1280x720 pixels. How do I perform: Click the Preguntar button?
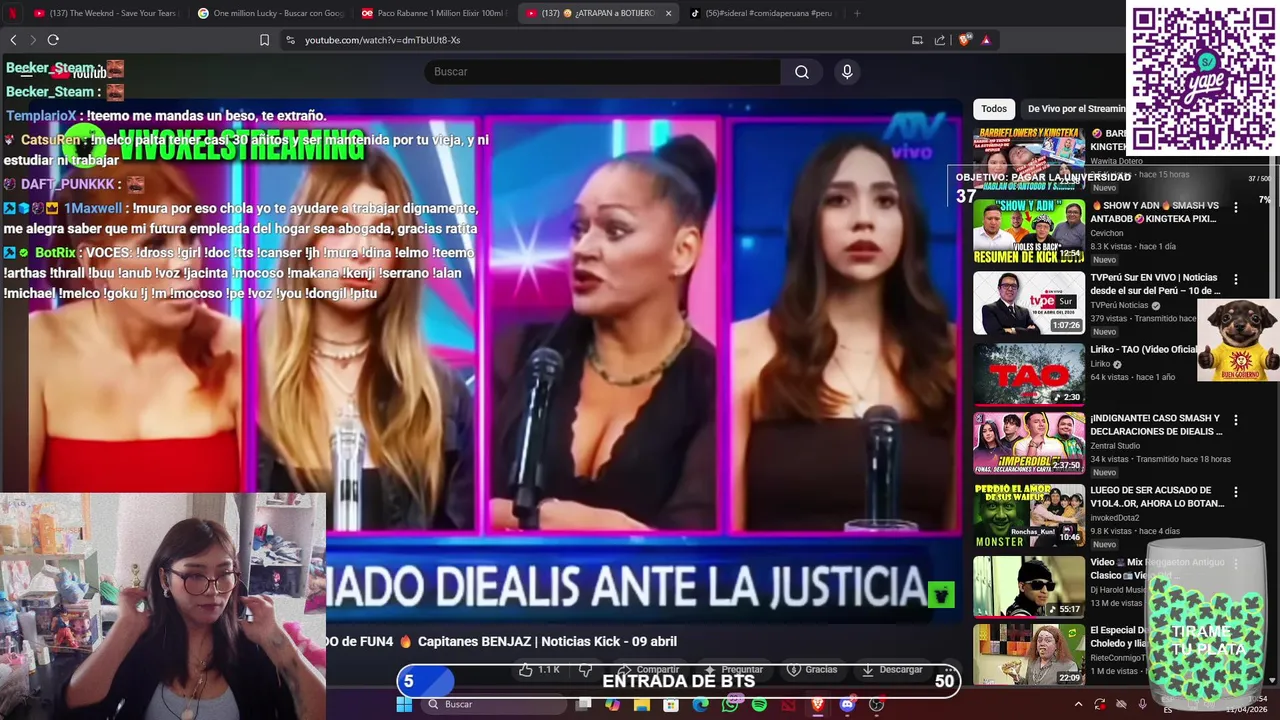point(734,670)
